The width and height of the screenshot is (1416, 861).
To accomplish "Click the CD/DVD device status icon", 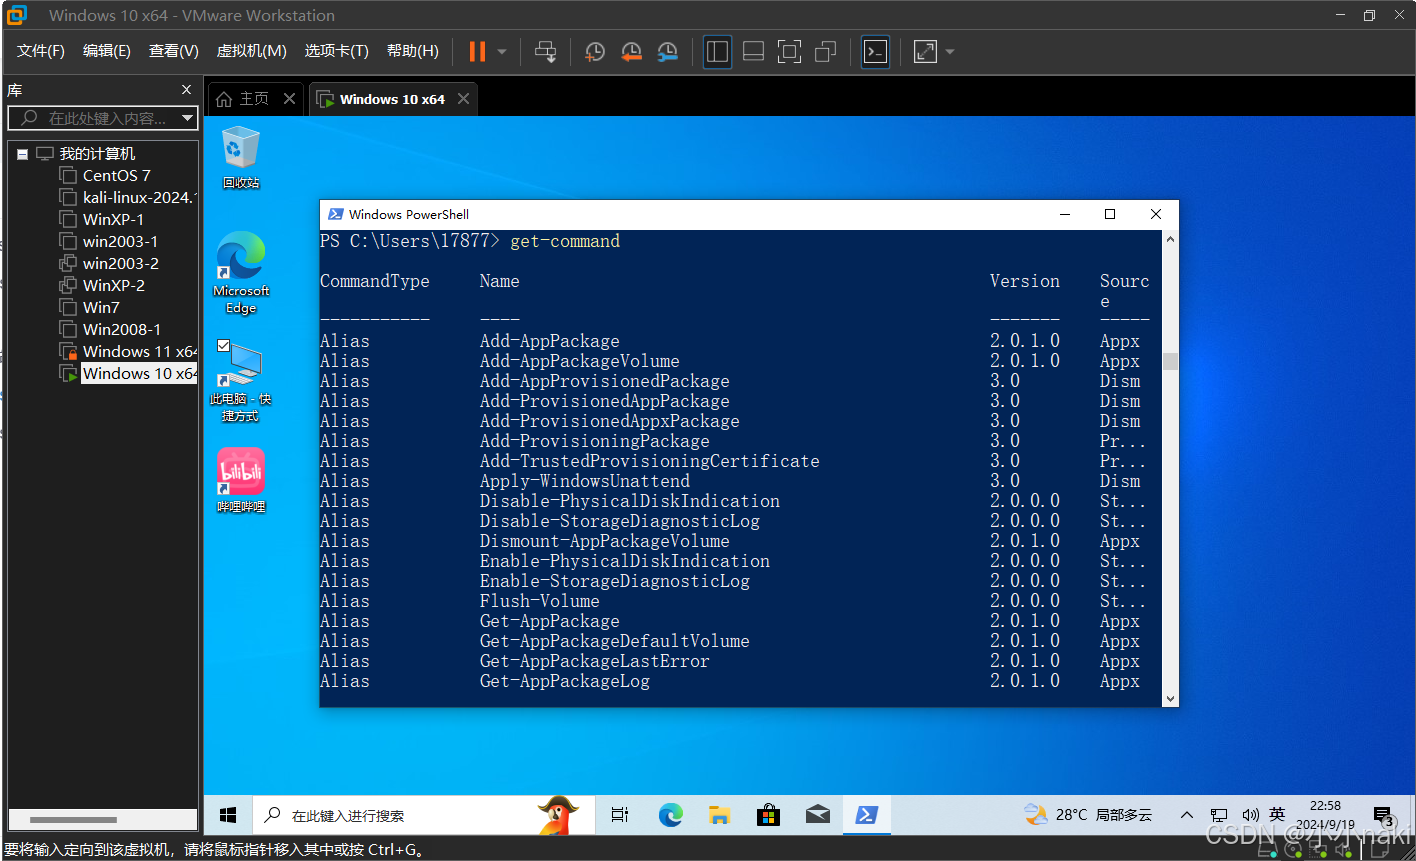I will 1293,849.
